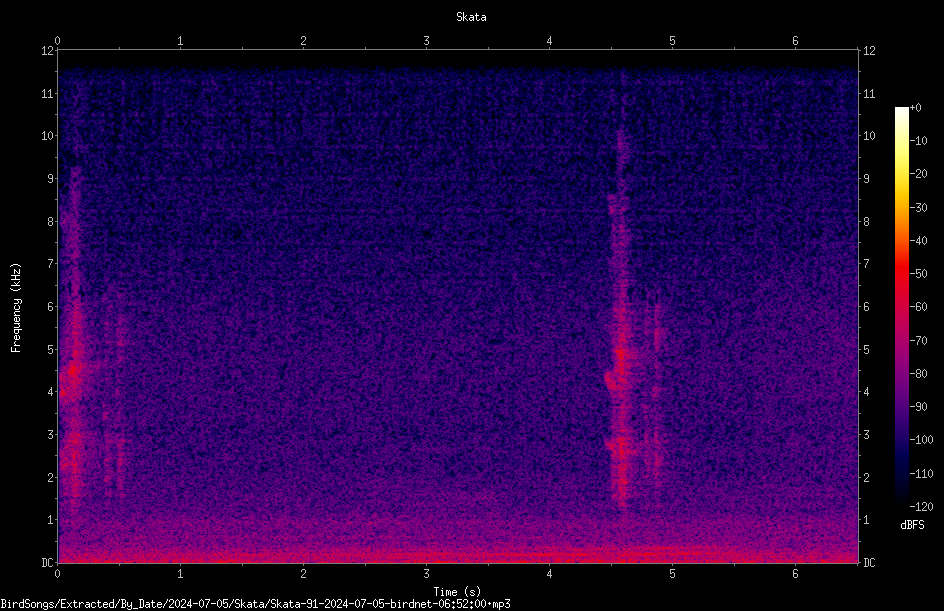Click the "8" tick on the right frequency axis
This screenshot has width=944, height=611.
pyautogui.click(x=867, y=222)
